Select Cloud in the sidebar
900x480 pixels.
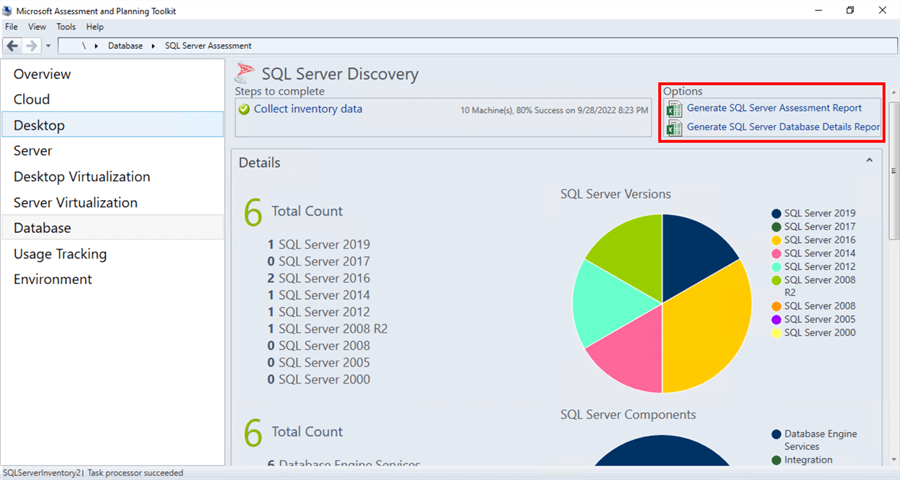112,99
